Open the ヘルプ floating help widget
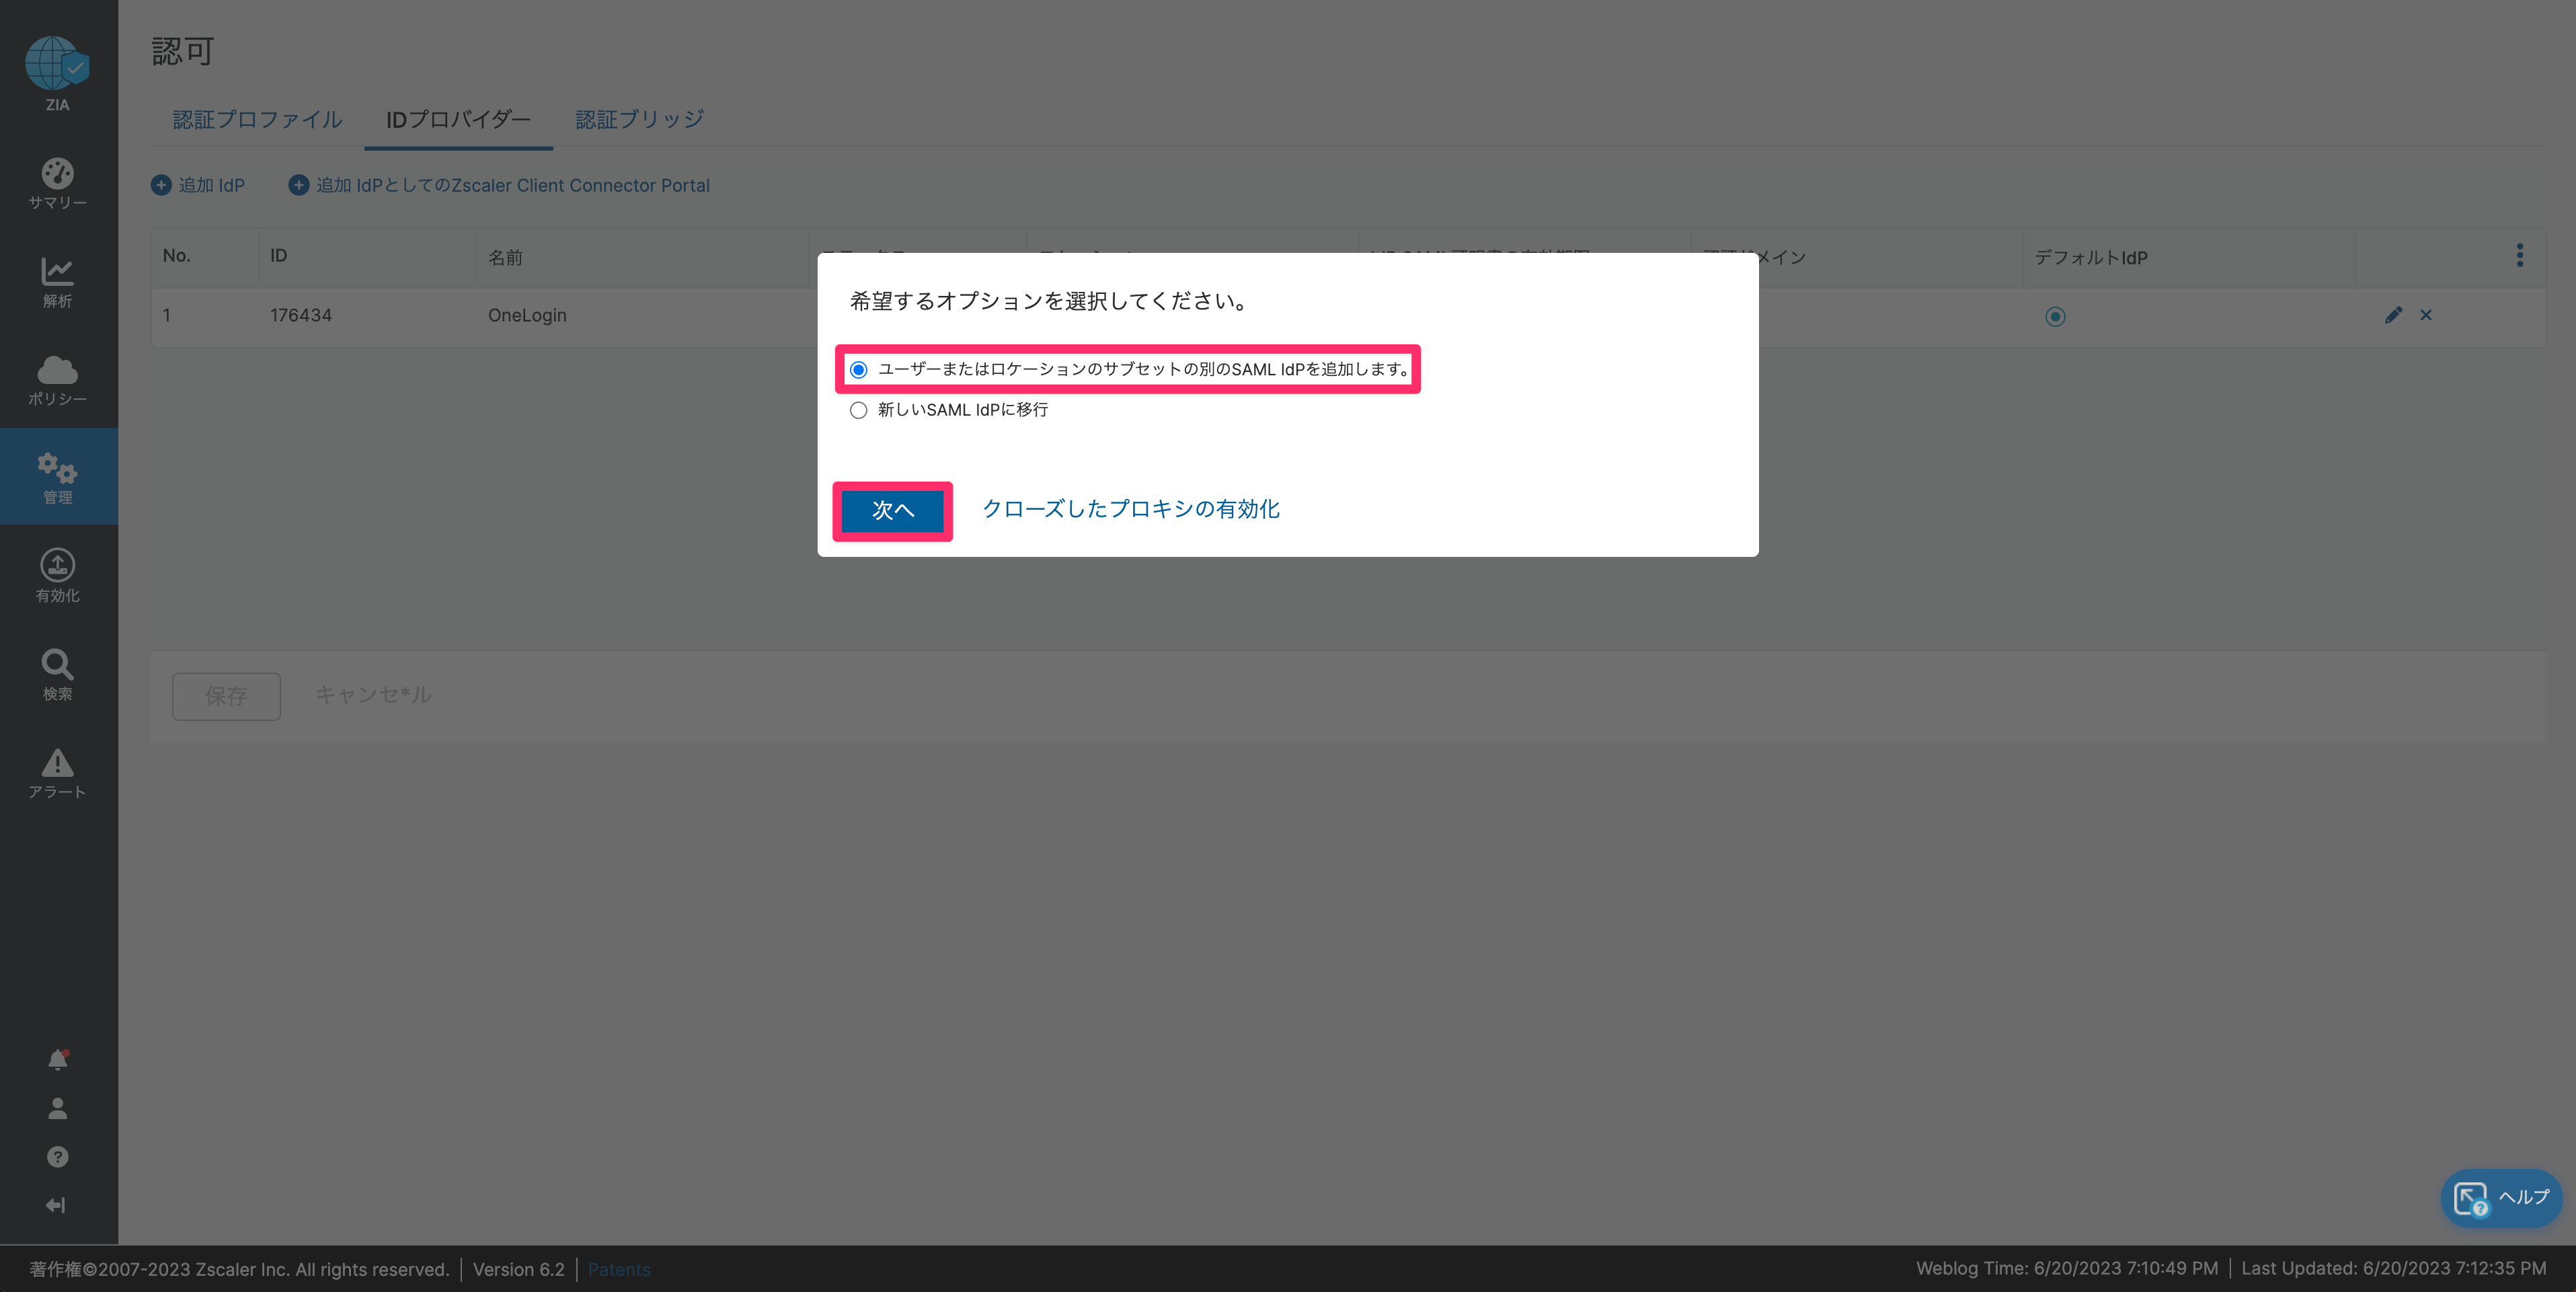Image resolution: width=2576 pixels, height=1292 pixels. click(x=2501, y=1198)
